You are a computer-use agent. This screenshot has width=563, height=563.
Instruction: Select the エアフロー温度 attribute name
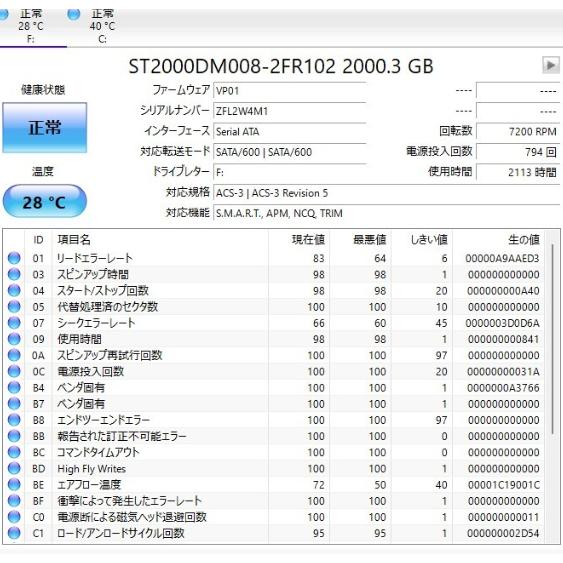89,484
